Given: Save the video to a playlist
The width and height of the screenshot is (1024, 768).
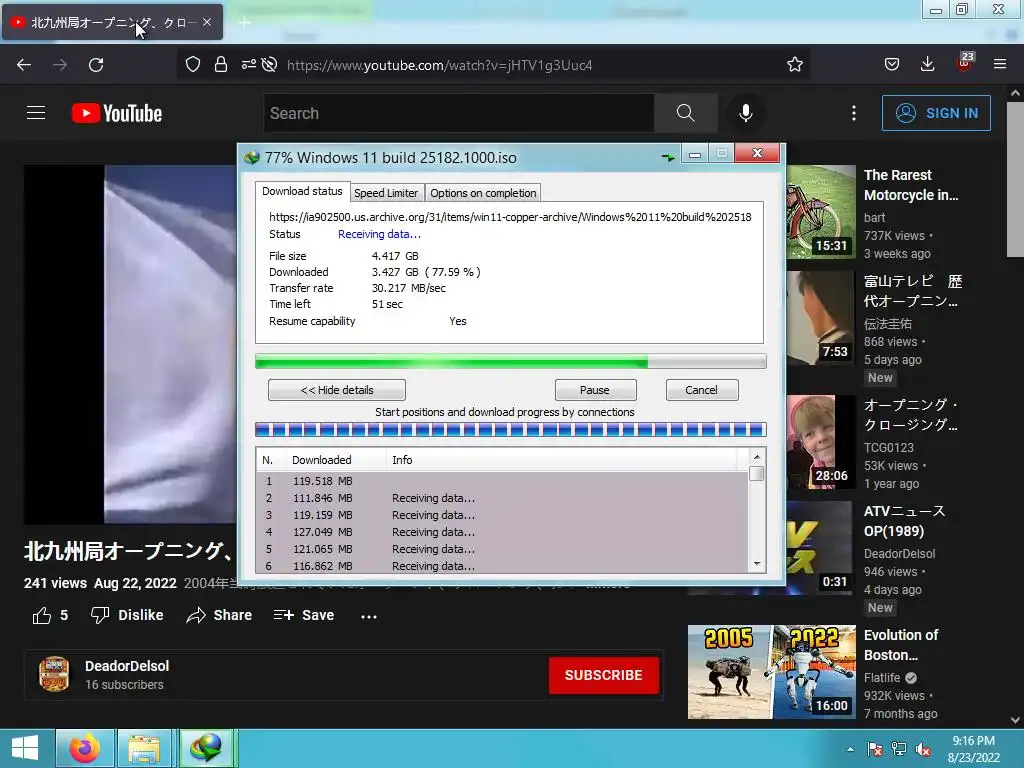Looking at the screenshot, I should click(304, 615).
